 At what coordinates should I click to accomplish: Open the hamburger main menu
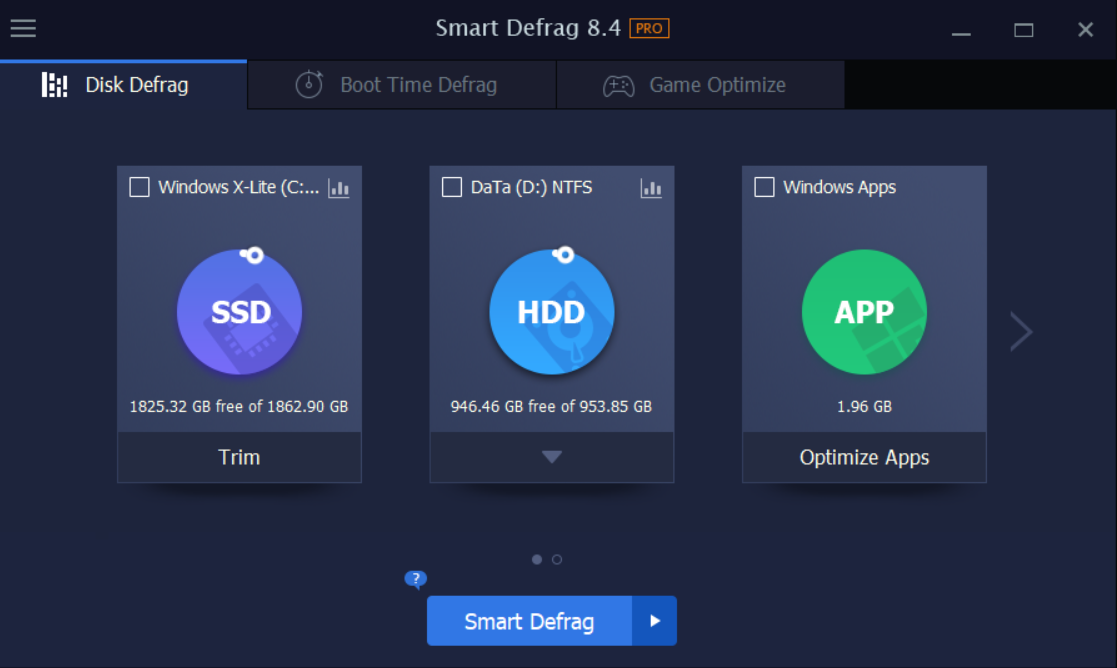click(23, 28)
